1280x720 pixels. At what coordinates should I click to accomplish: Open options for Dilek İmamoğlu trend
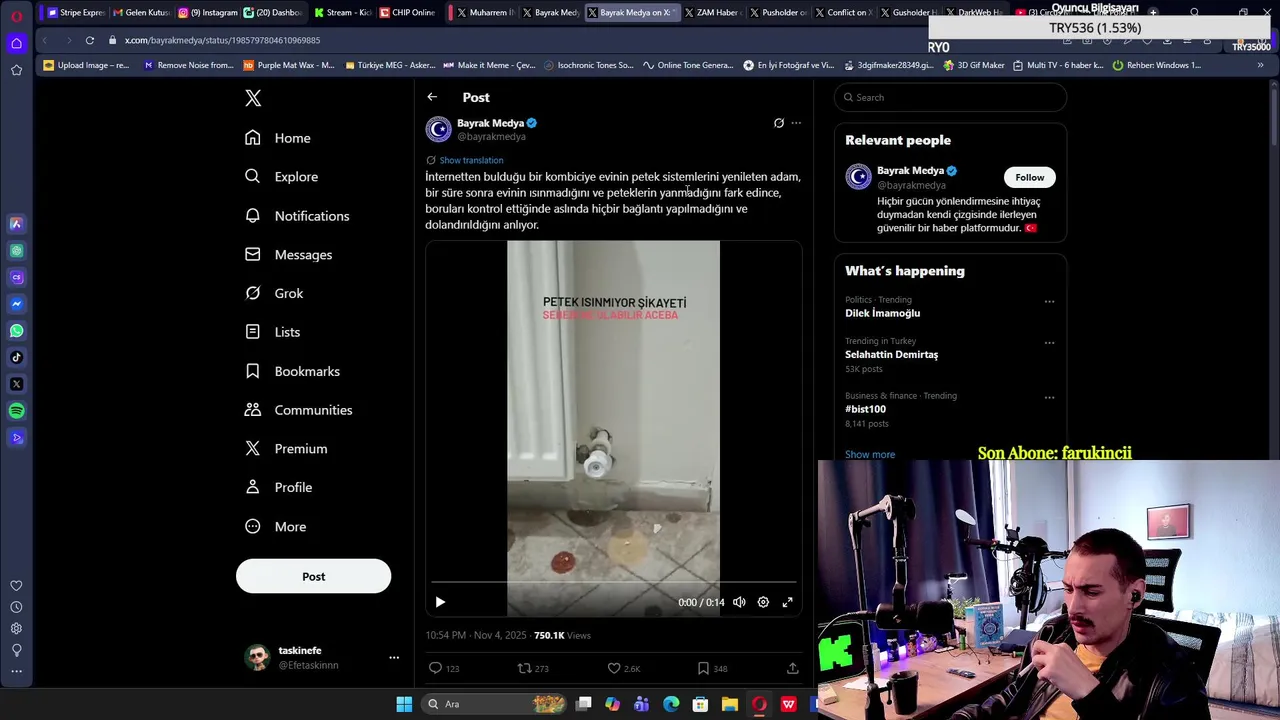1049,301
